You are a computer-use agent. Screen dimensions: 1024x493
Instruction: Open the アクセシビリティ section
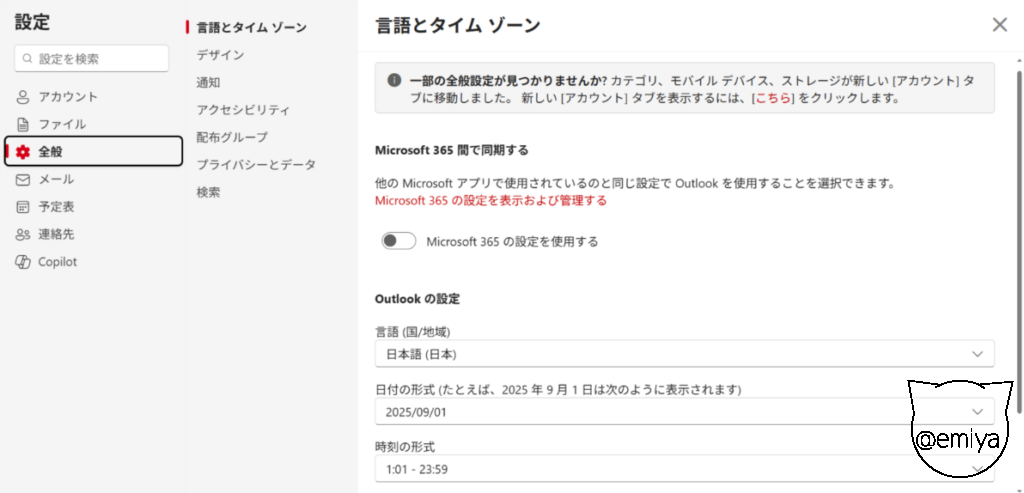[x=243, y=110]
